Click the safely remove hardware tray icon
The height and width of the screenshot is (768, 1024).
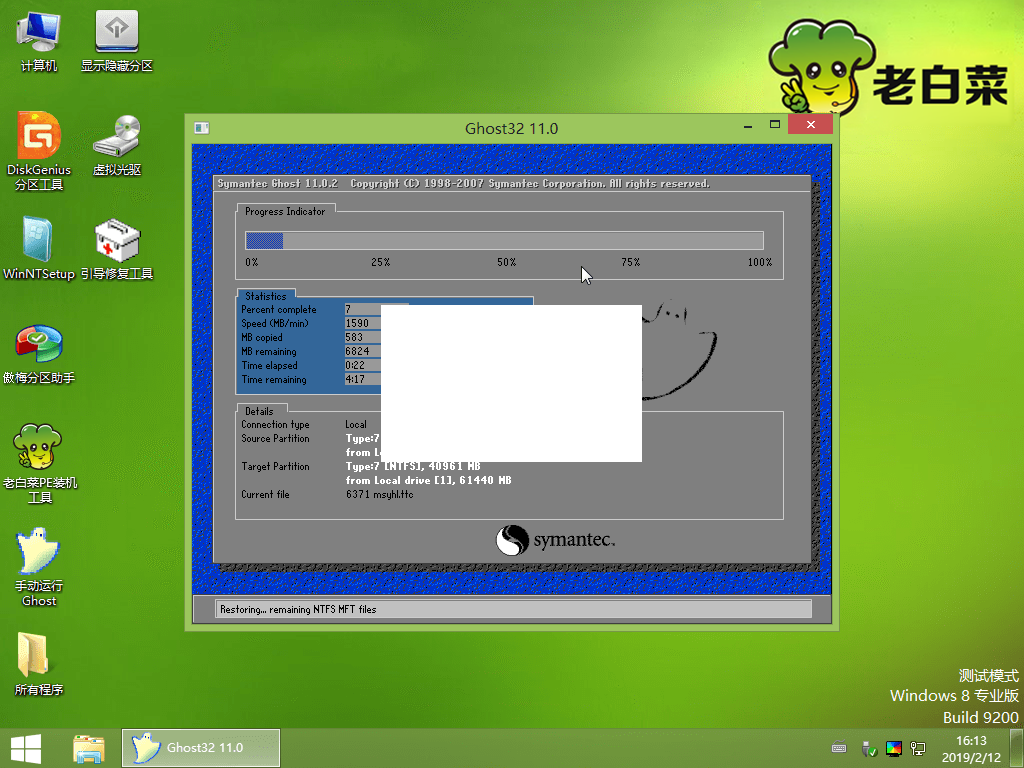pos(869,748)
